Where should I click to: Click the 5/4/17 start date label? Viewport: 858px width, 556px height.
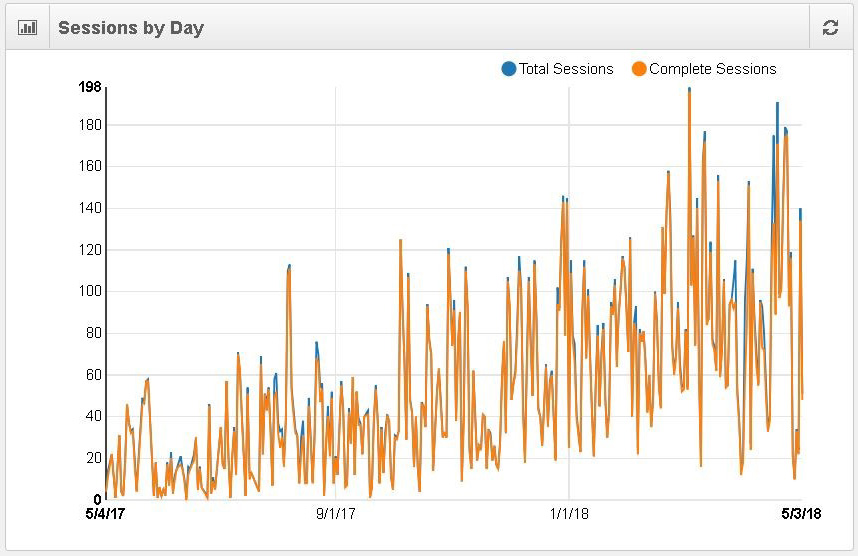coord(106,513)
